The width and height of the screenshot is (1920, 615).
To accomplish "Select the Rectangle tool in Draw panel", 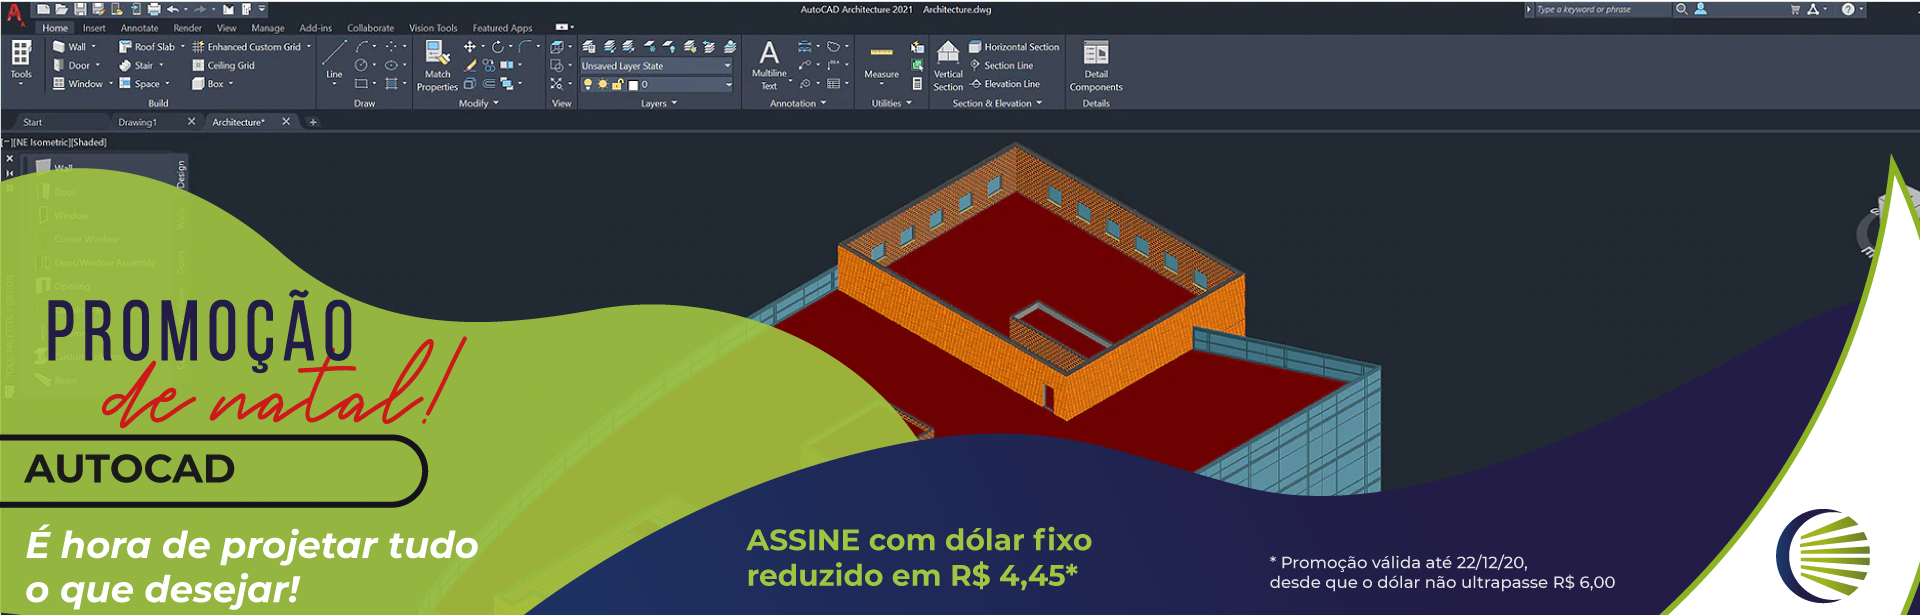I will [x=361, y=84].
